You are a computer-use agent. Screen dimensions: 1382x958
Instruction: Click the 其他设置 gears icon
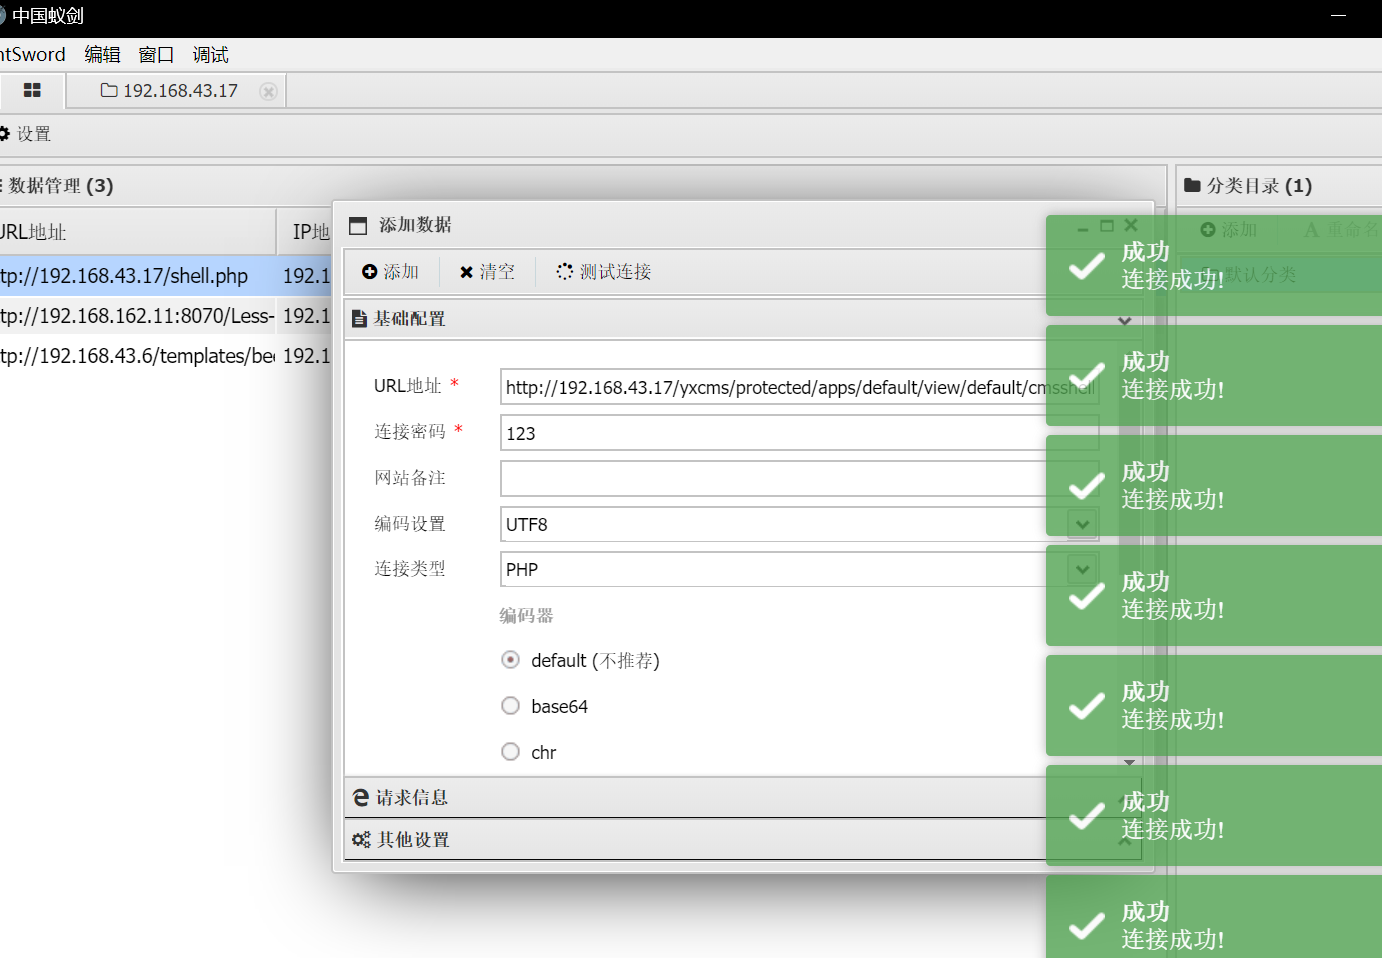point(361,840)
